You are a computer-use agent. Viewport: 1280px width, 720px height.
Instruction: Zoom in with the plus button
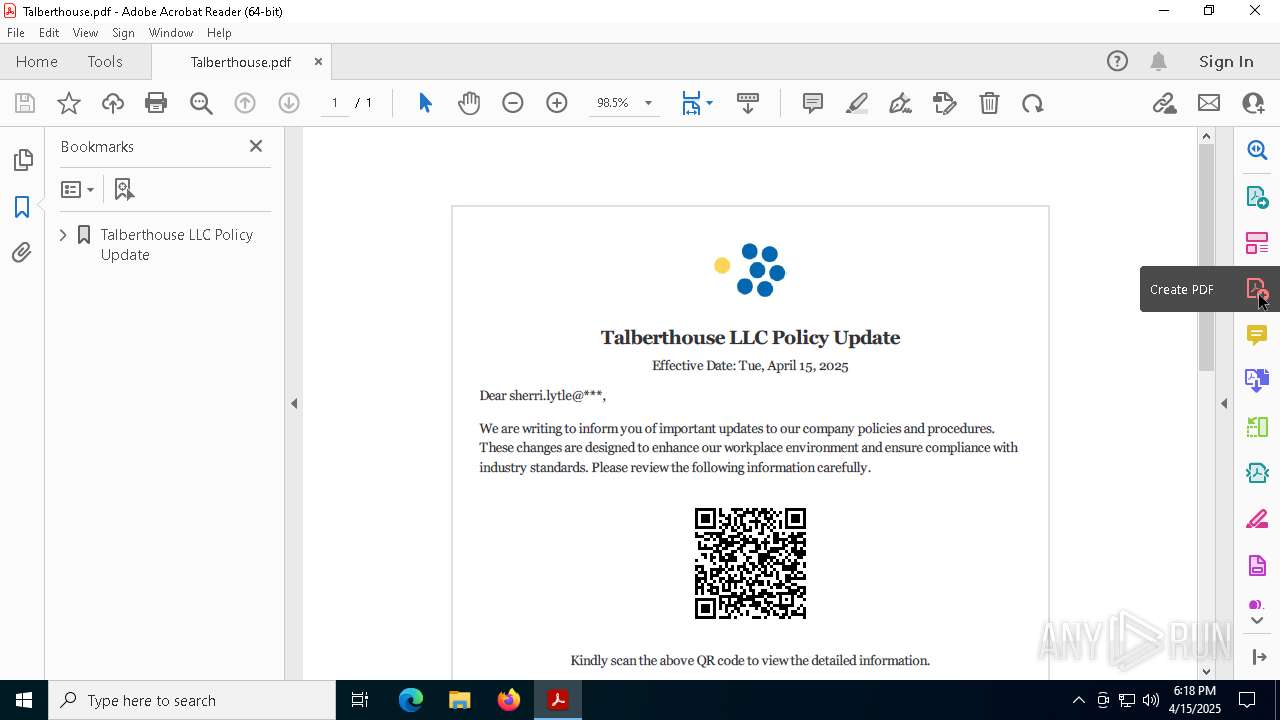pos(557,103)
